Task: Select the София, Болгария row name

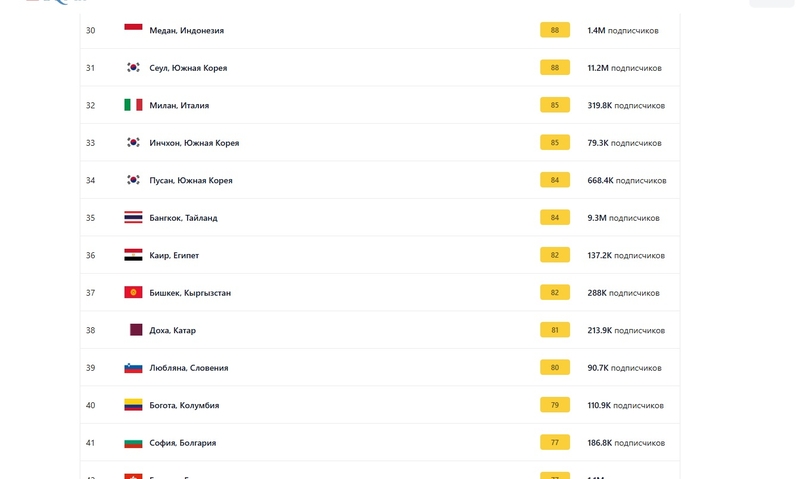Action: pyautogui.click(x=183, y=443)
